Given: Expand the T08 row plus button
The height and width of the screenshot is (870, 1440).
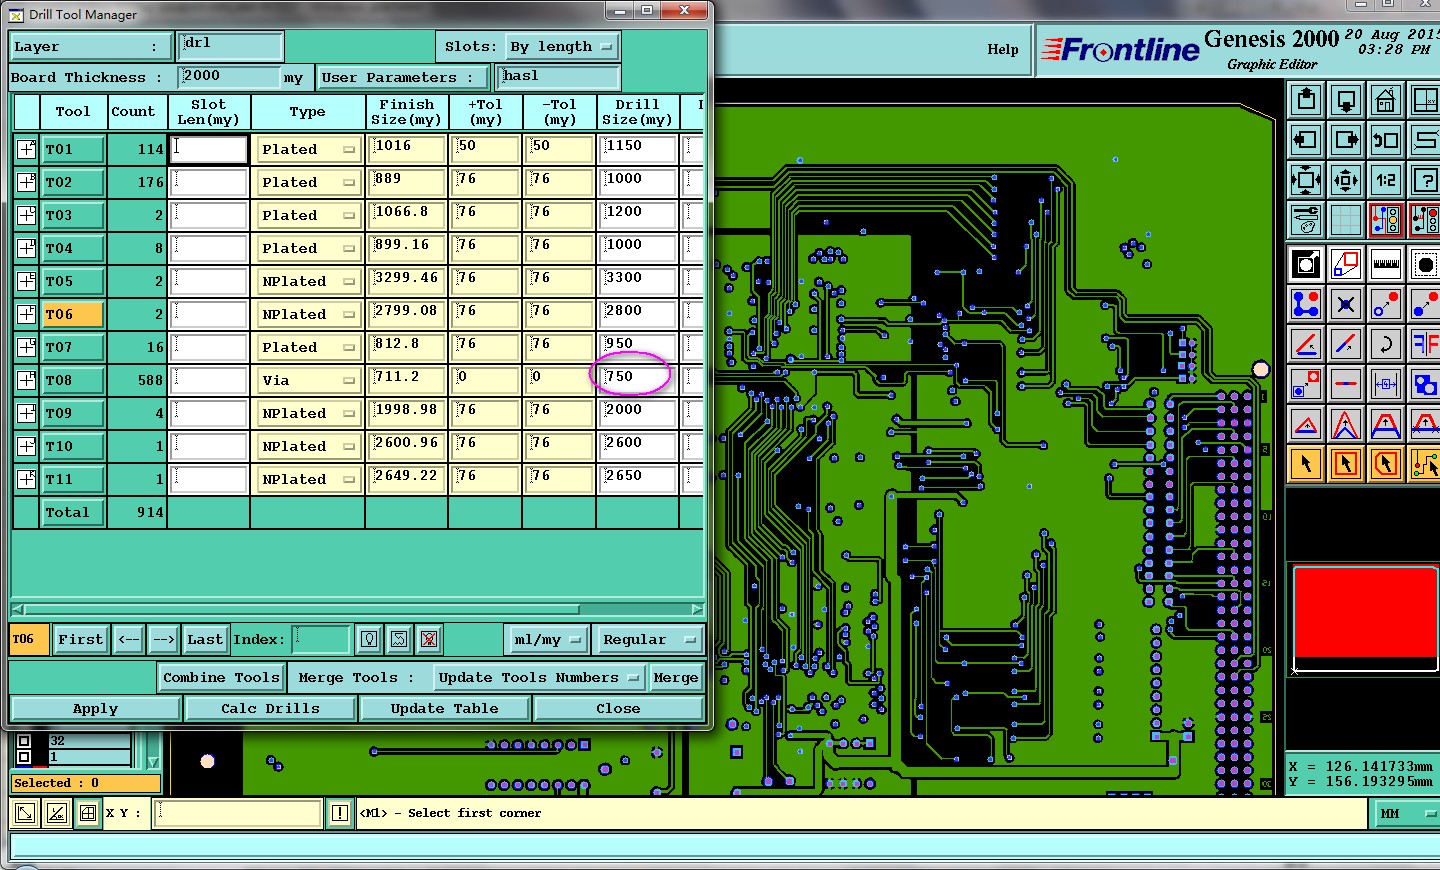Looking at the screenshot, I should [x=26, y=380].
